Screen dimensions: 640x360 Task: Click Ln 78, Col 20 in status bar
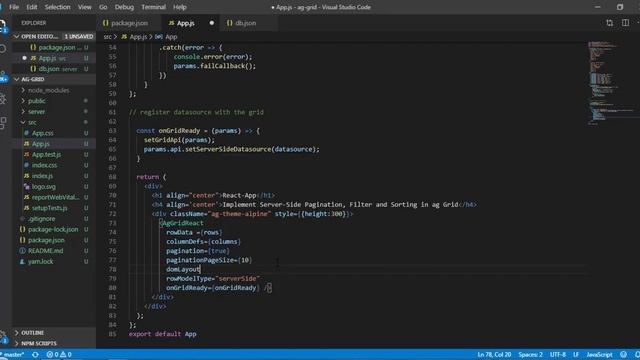(x=494, y=354)
